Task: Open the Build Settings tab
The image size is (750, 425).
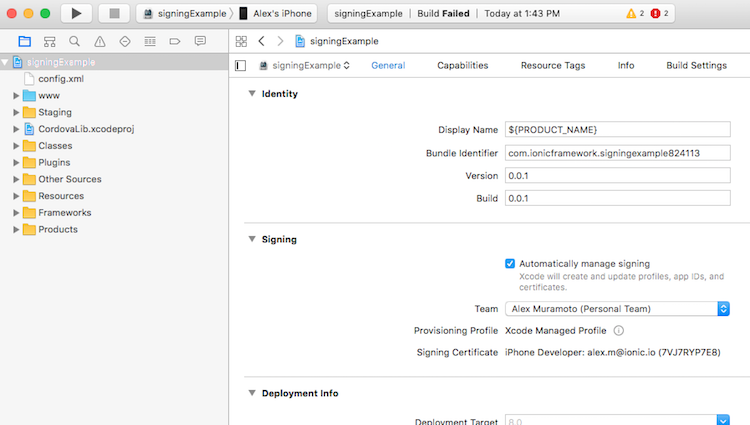Action: (696, 66)
